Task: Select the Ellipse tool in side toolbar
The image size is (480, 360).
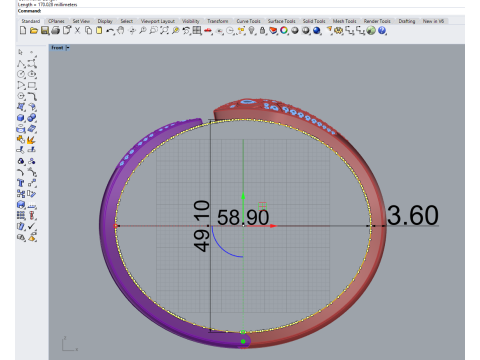Action: (x=32, y=74)
